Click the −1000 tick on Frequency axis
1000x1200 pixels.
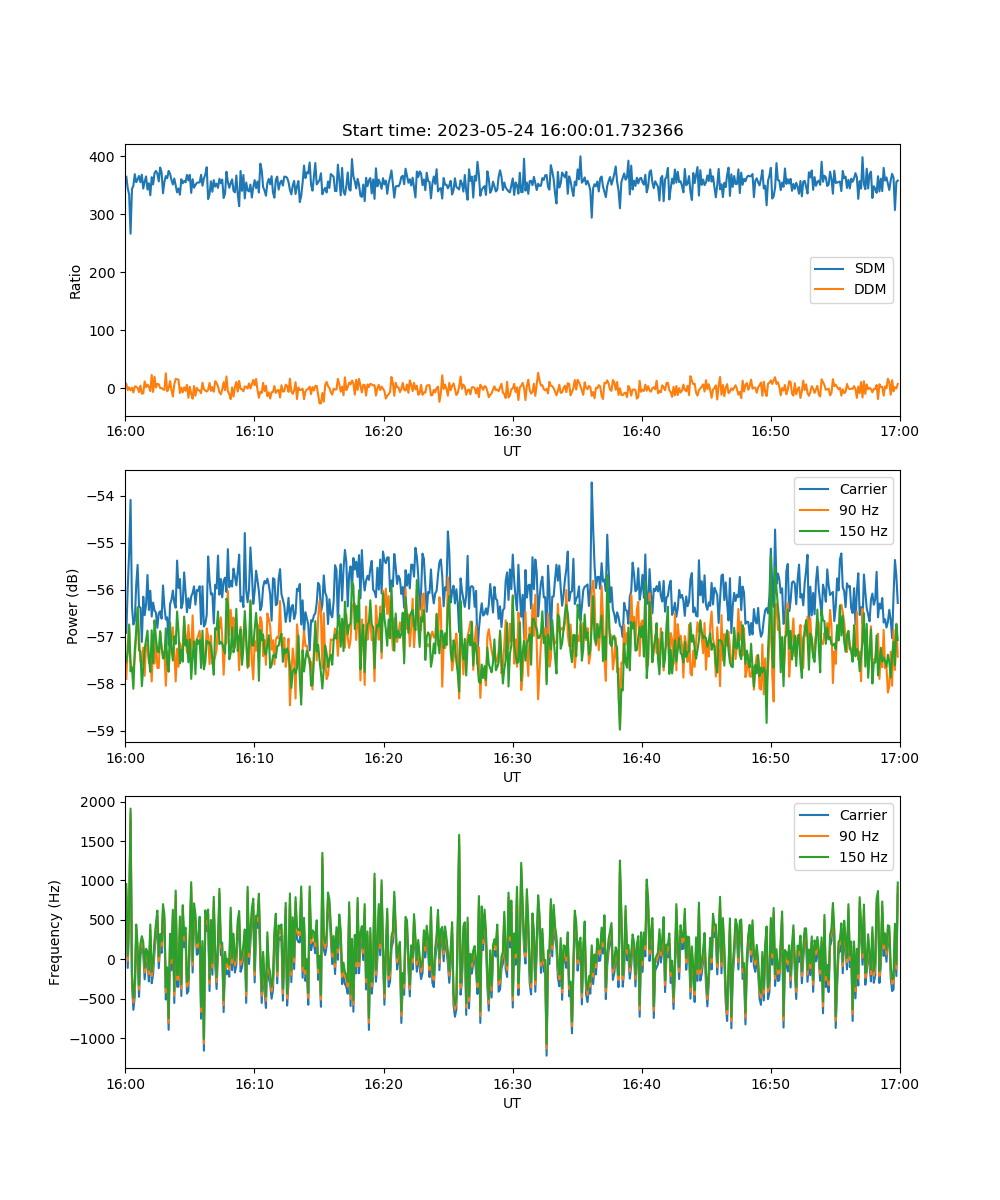(94, 1039)
